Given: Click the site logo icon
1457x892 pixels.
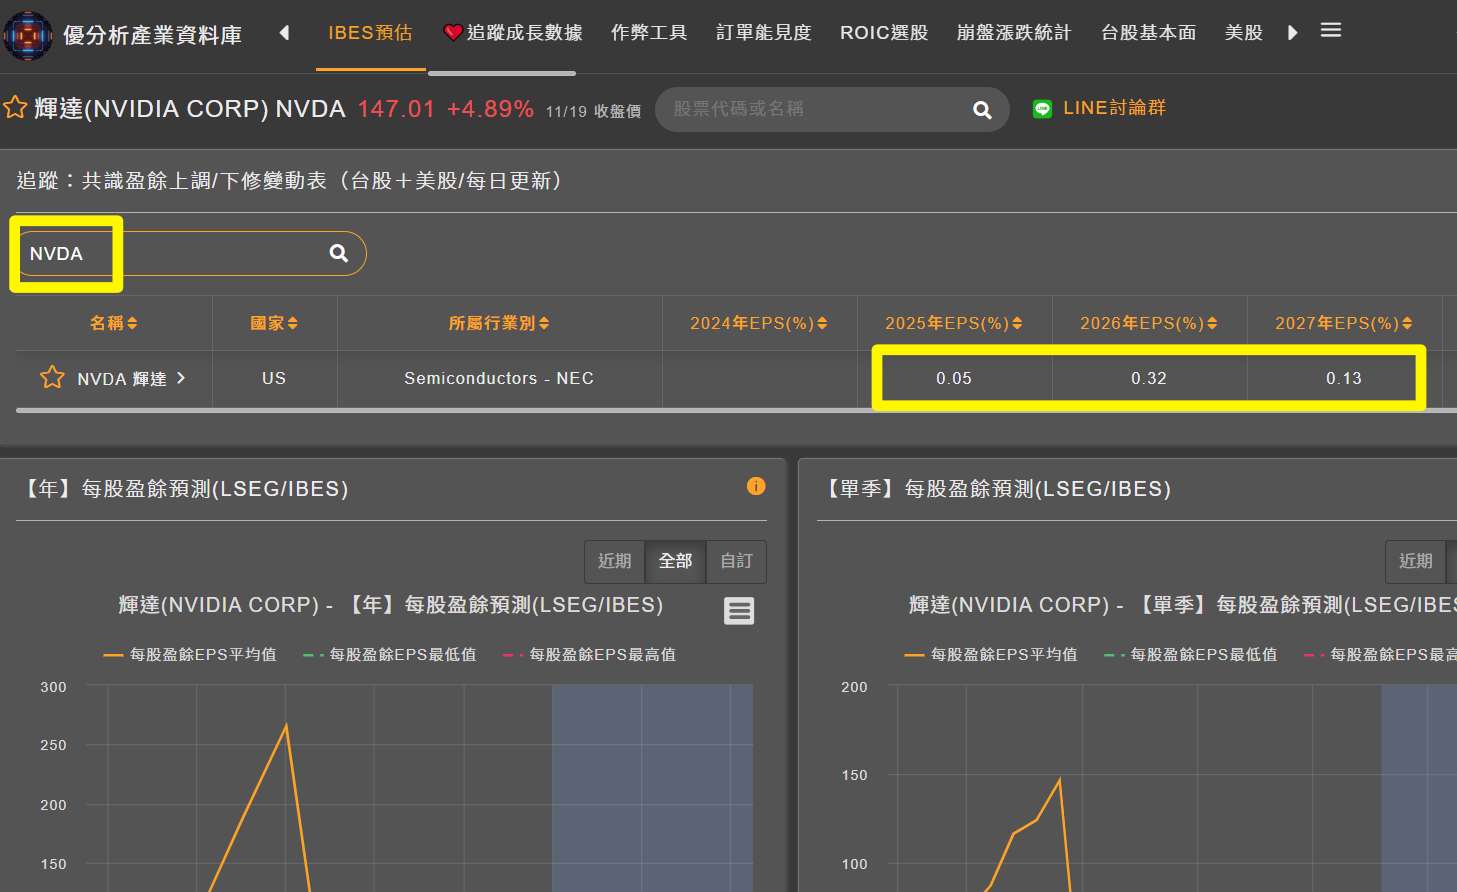Looking at the screenshot, I should (x=27, y=36).
